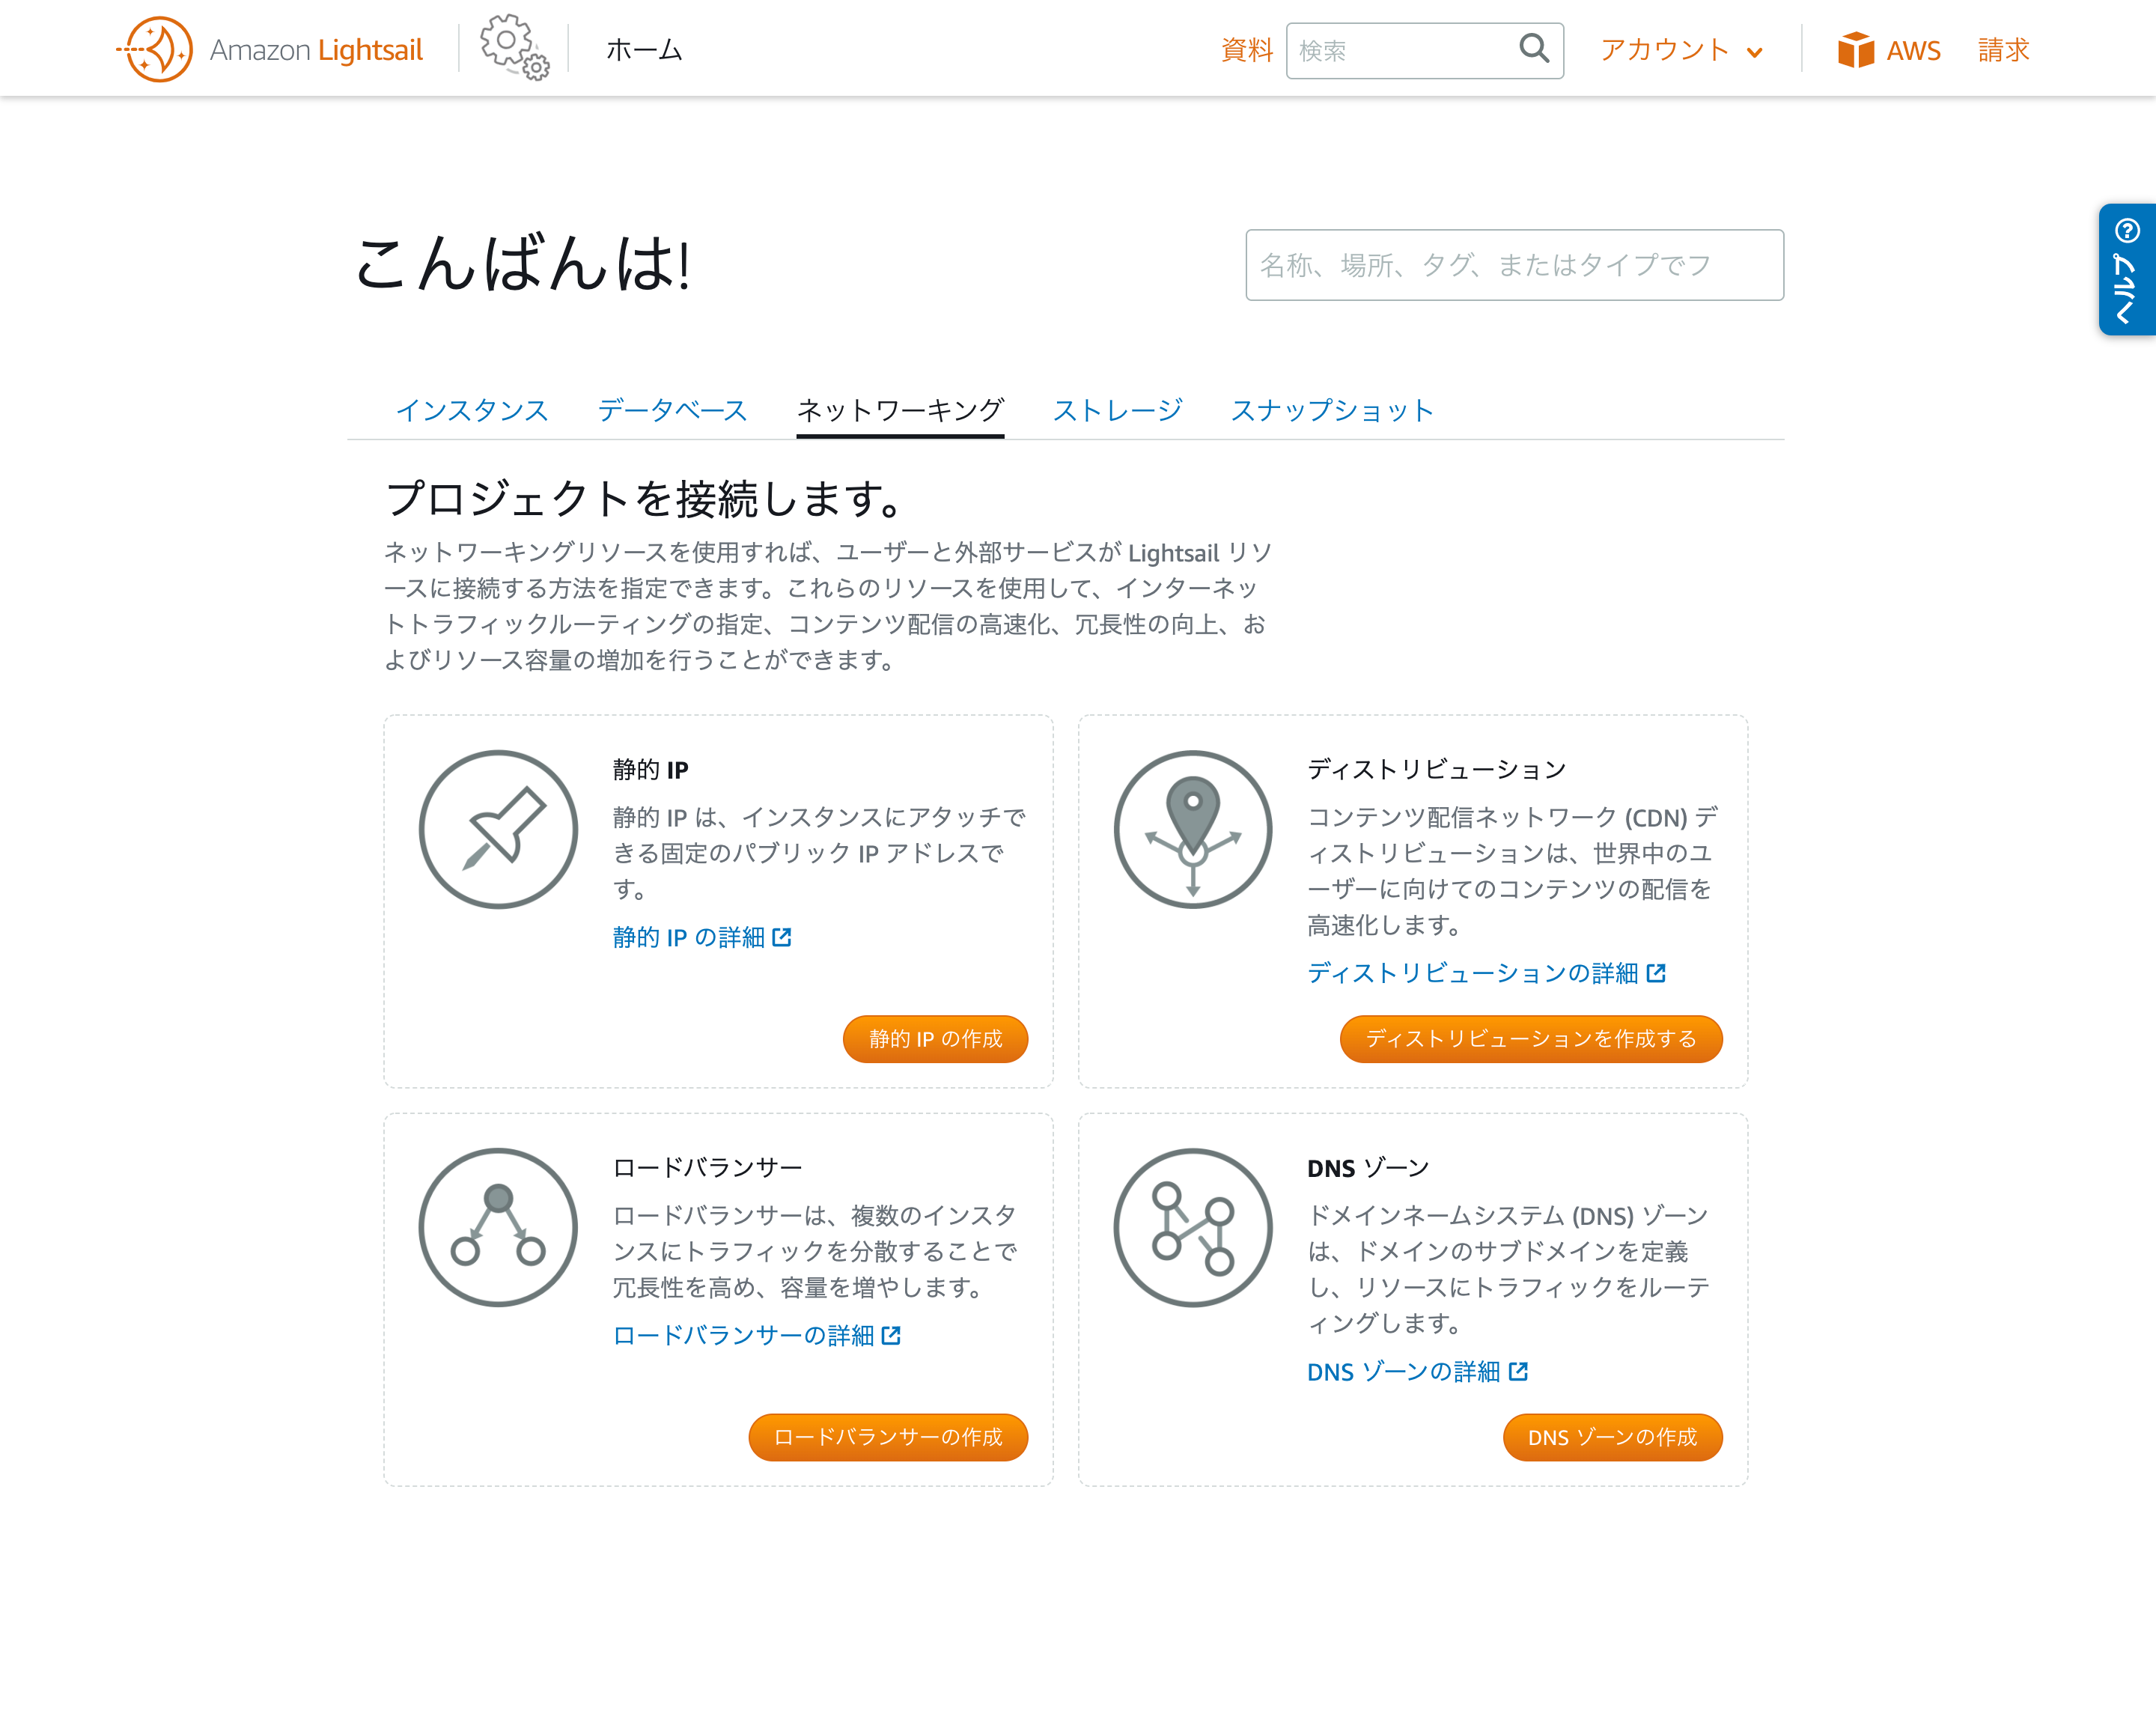Open the ヘルプ side panel tab
Image resolution: width=2156 pixels, height=1725 pixels.
coord(2126,269)
